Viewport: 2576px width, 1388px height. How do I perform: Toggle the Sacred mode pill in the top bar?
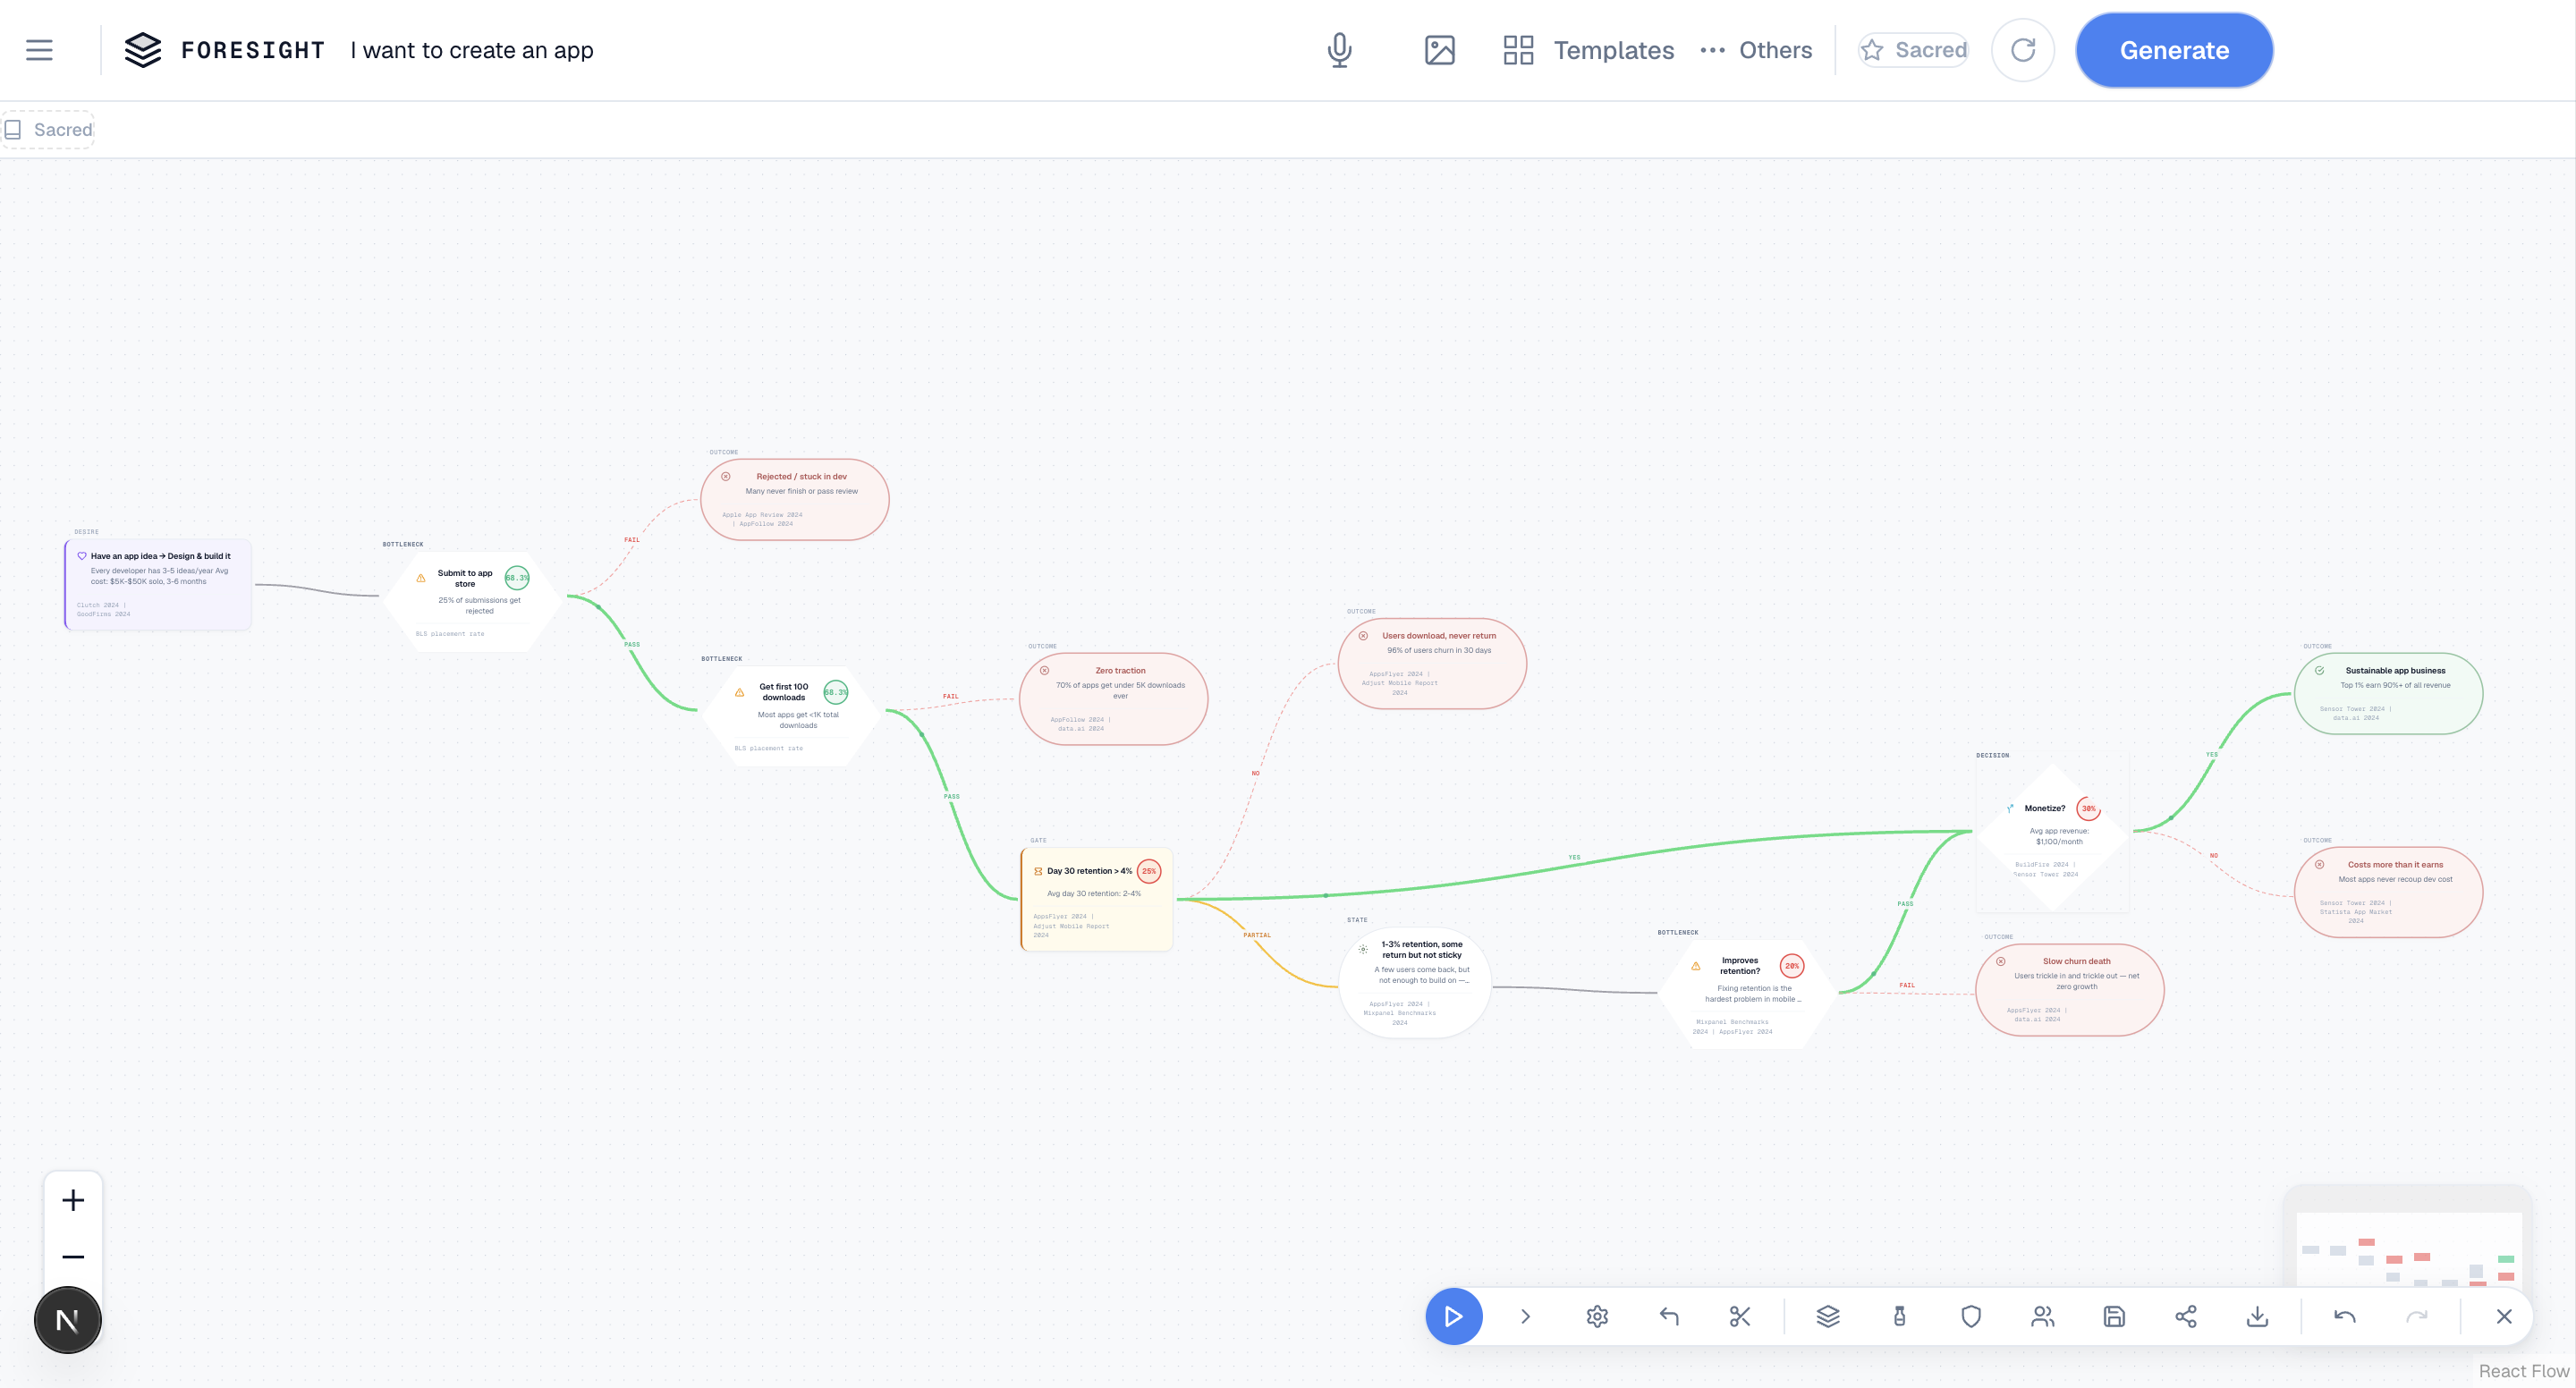click(x=1912, y=50)
